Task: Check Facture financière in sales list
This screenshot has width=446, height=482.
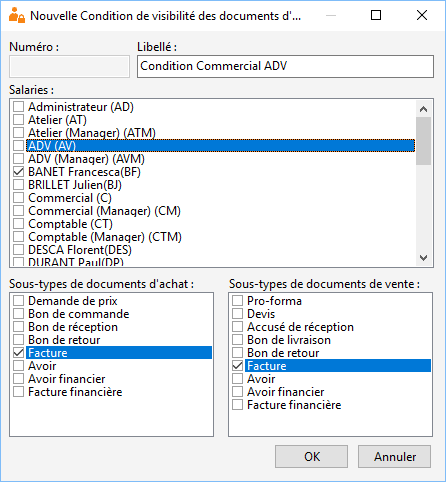Action: pos(238,405)
